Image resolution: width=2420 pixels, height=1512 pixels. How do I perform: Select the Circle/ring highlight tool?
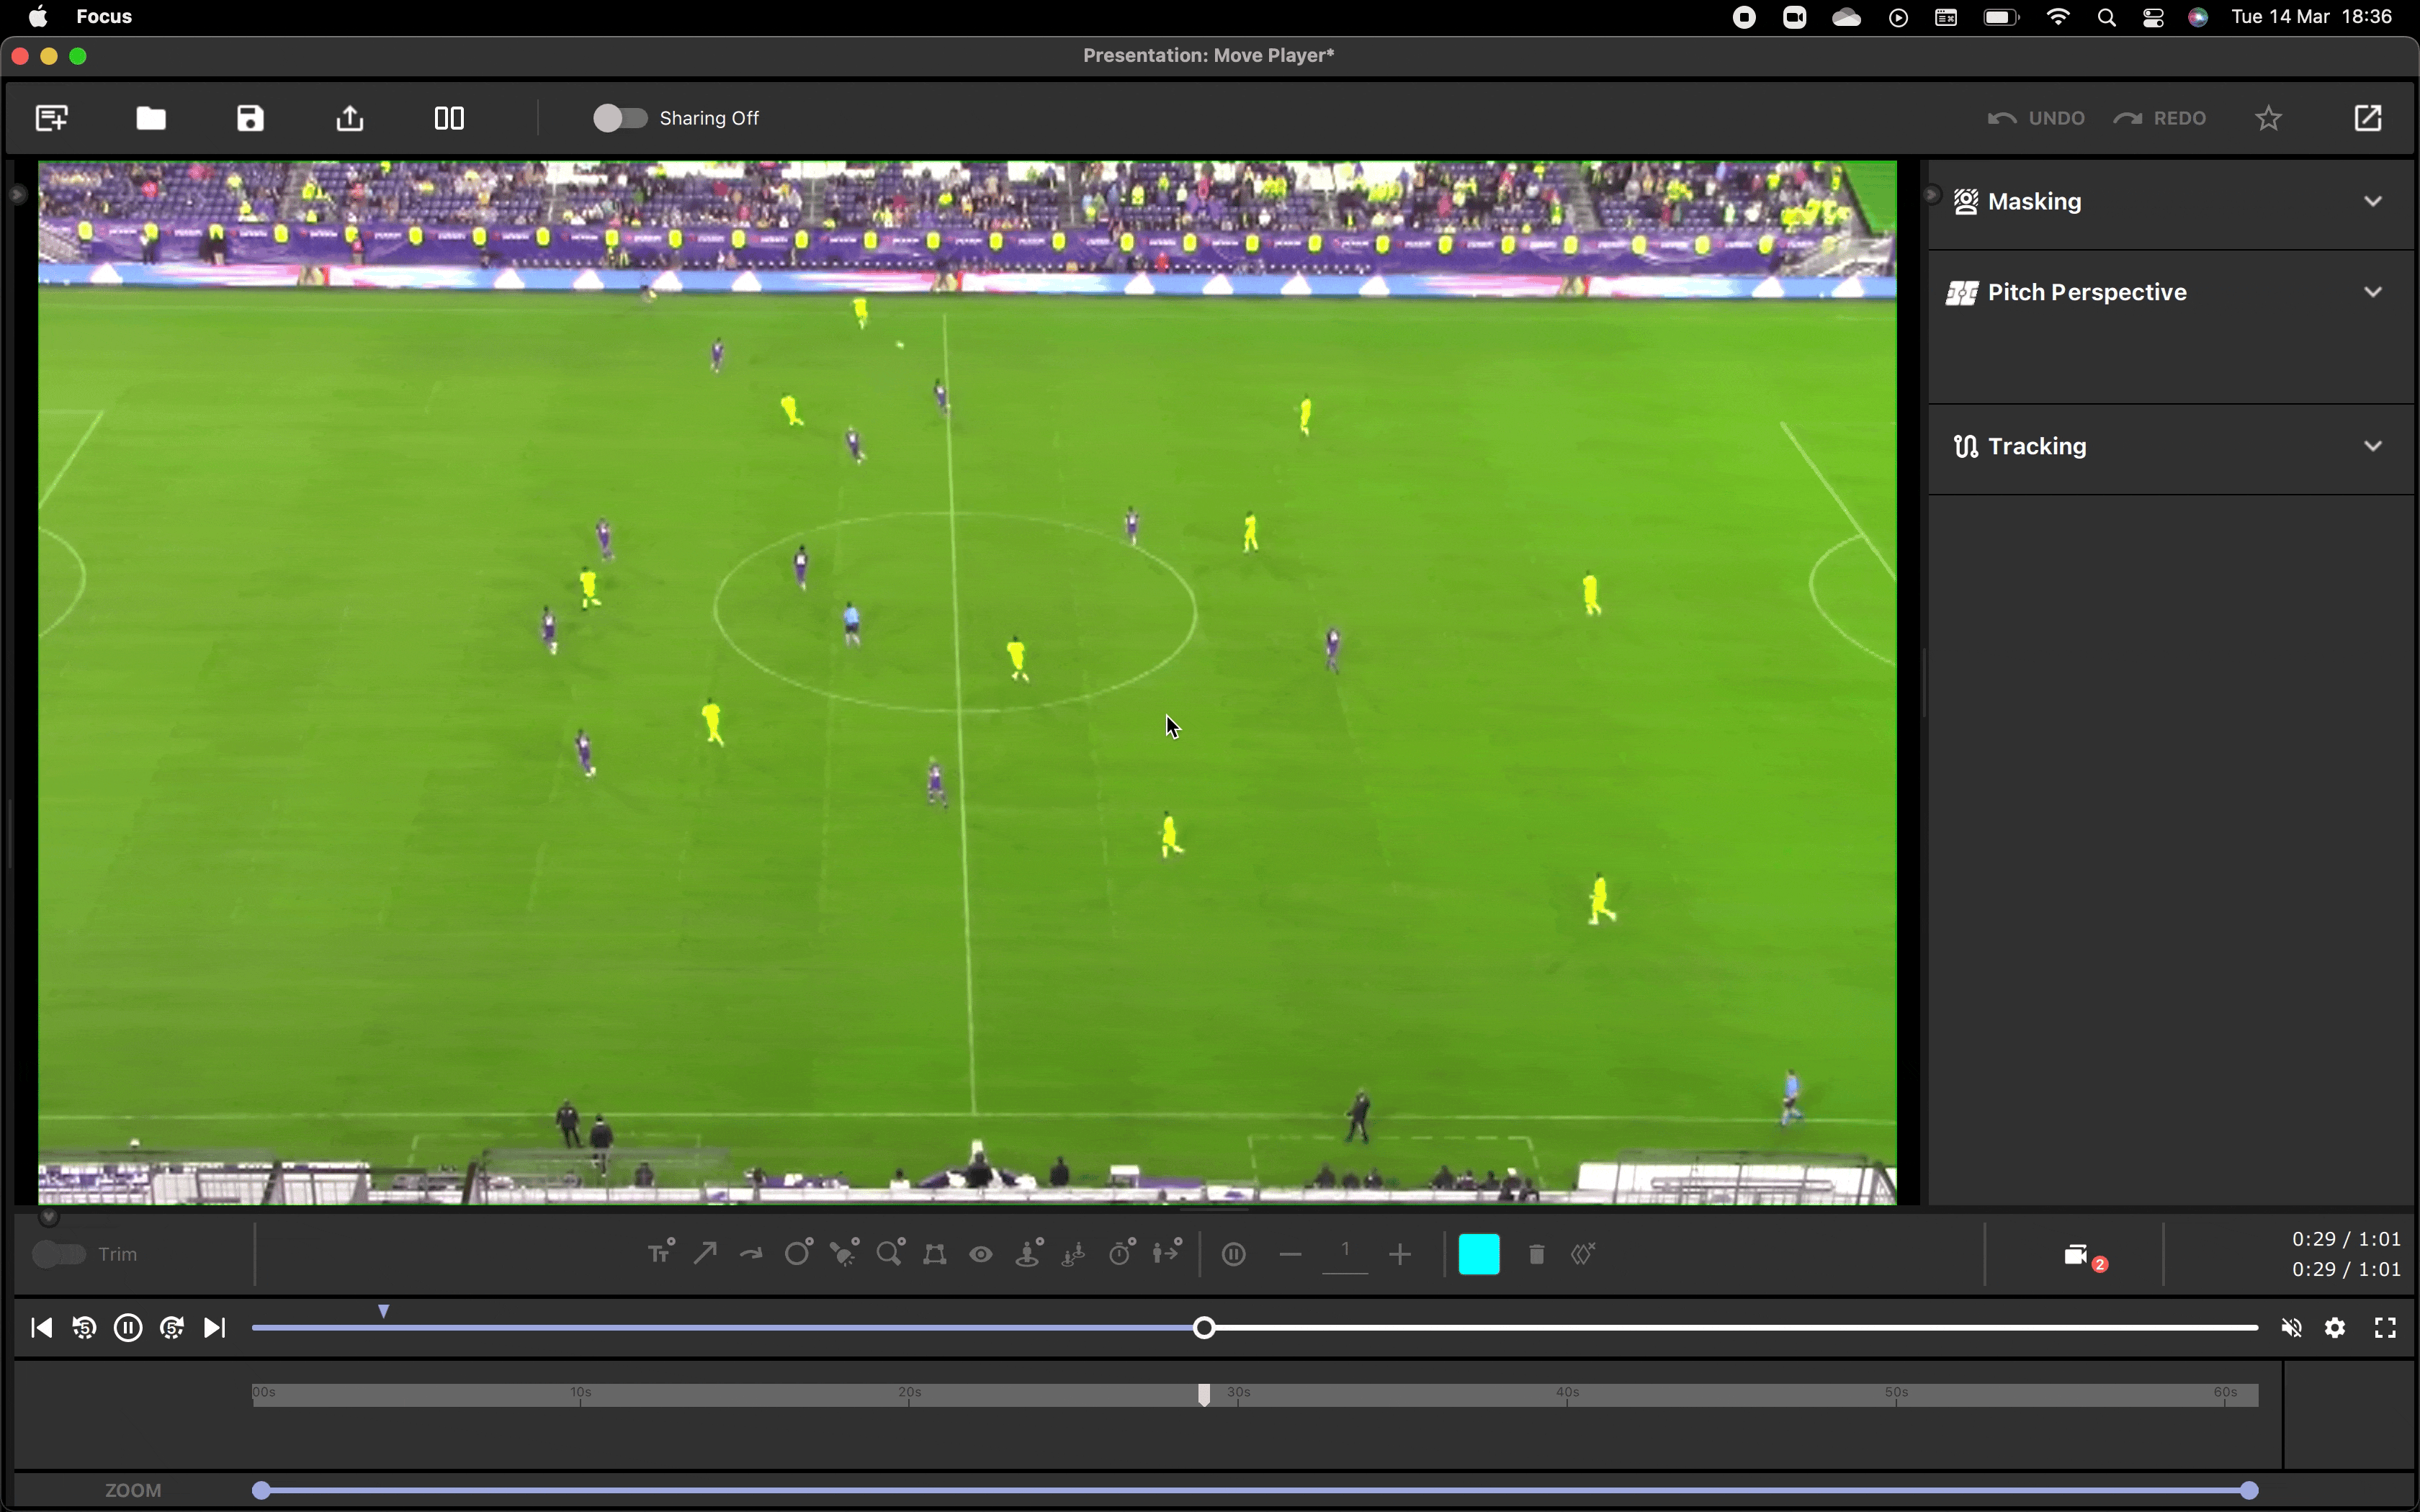click(798, 1253)
